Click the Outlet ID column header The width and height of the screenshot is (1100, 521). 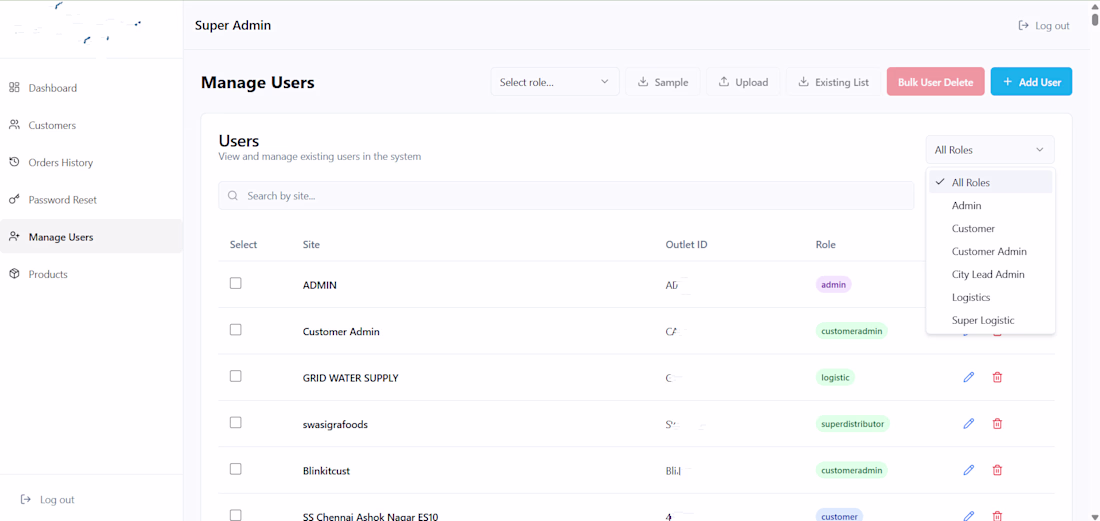click(x=686, y=245)
